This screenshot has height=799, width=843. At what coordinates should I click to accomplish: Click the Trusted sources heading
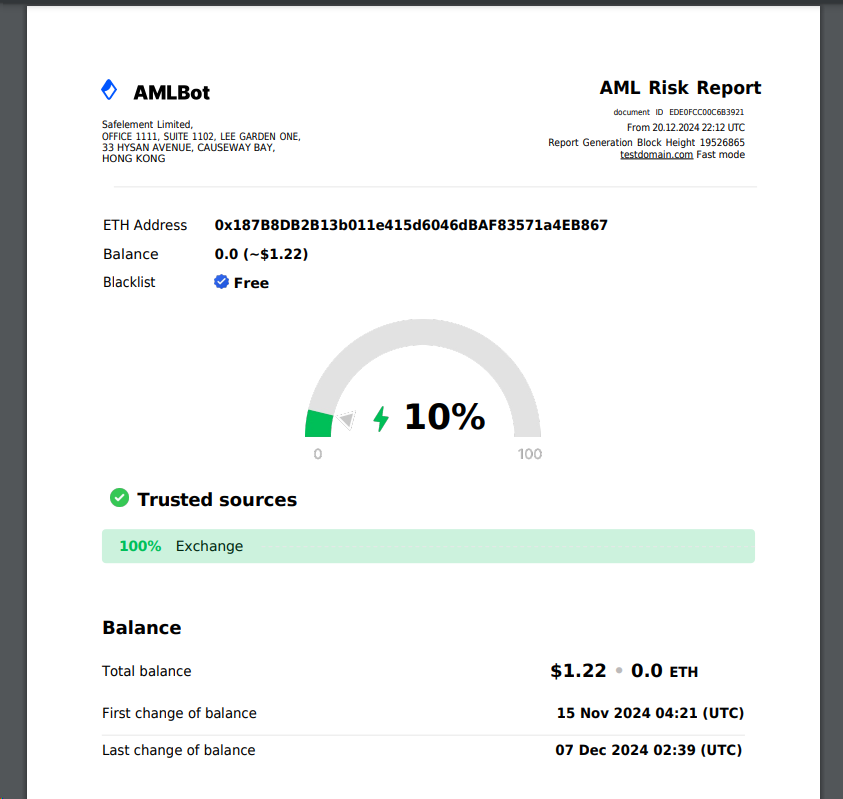click(217, 500)
